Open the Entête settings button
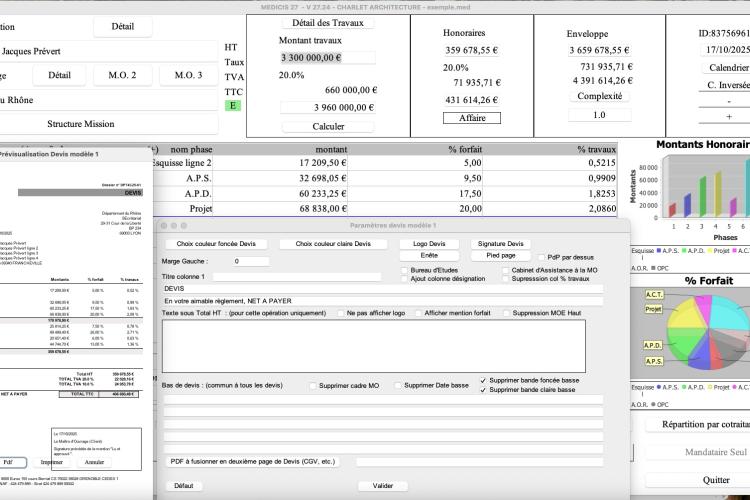The image size is (750, 500). pyautogui.click(x=429, y=256)
